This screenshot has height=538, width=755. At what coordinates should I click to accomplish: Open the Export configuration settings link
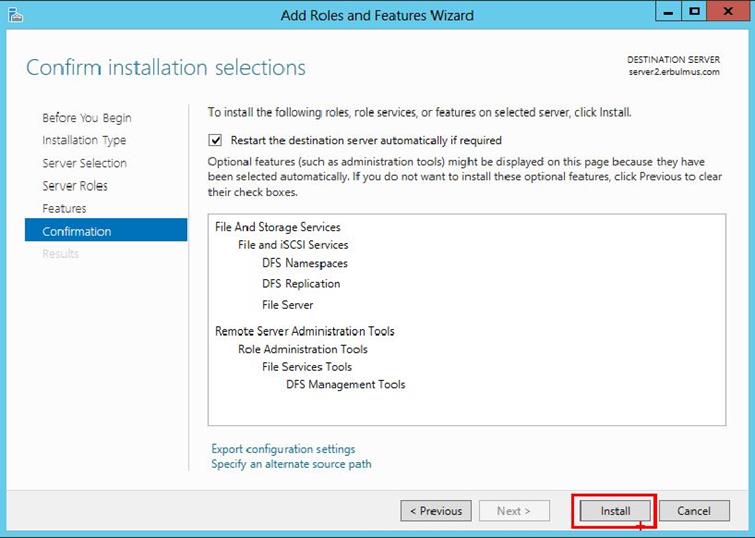tap(283, 449)
